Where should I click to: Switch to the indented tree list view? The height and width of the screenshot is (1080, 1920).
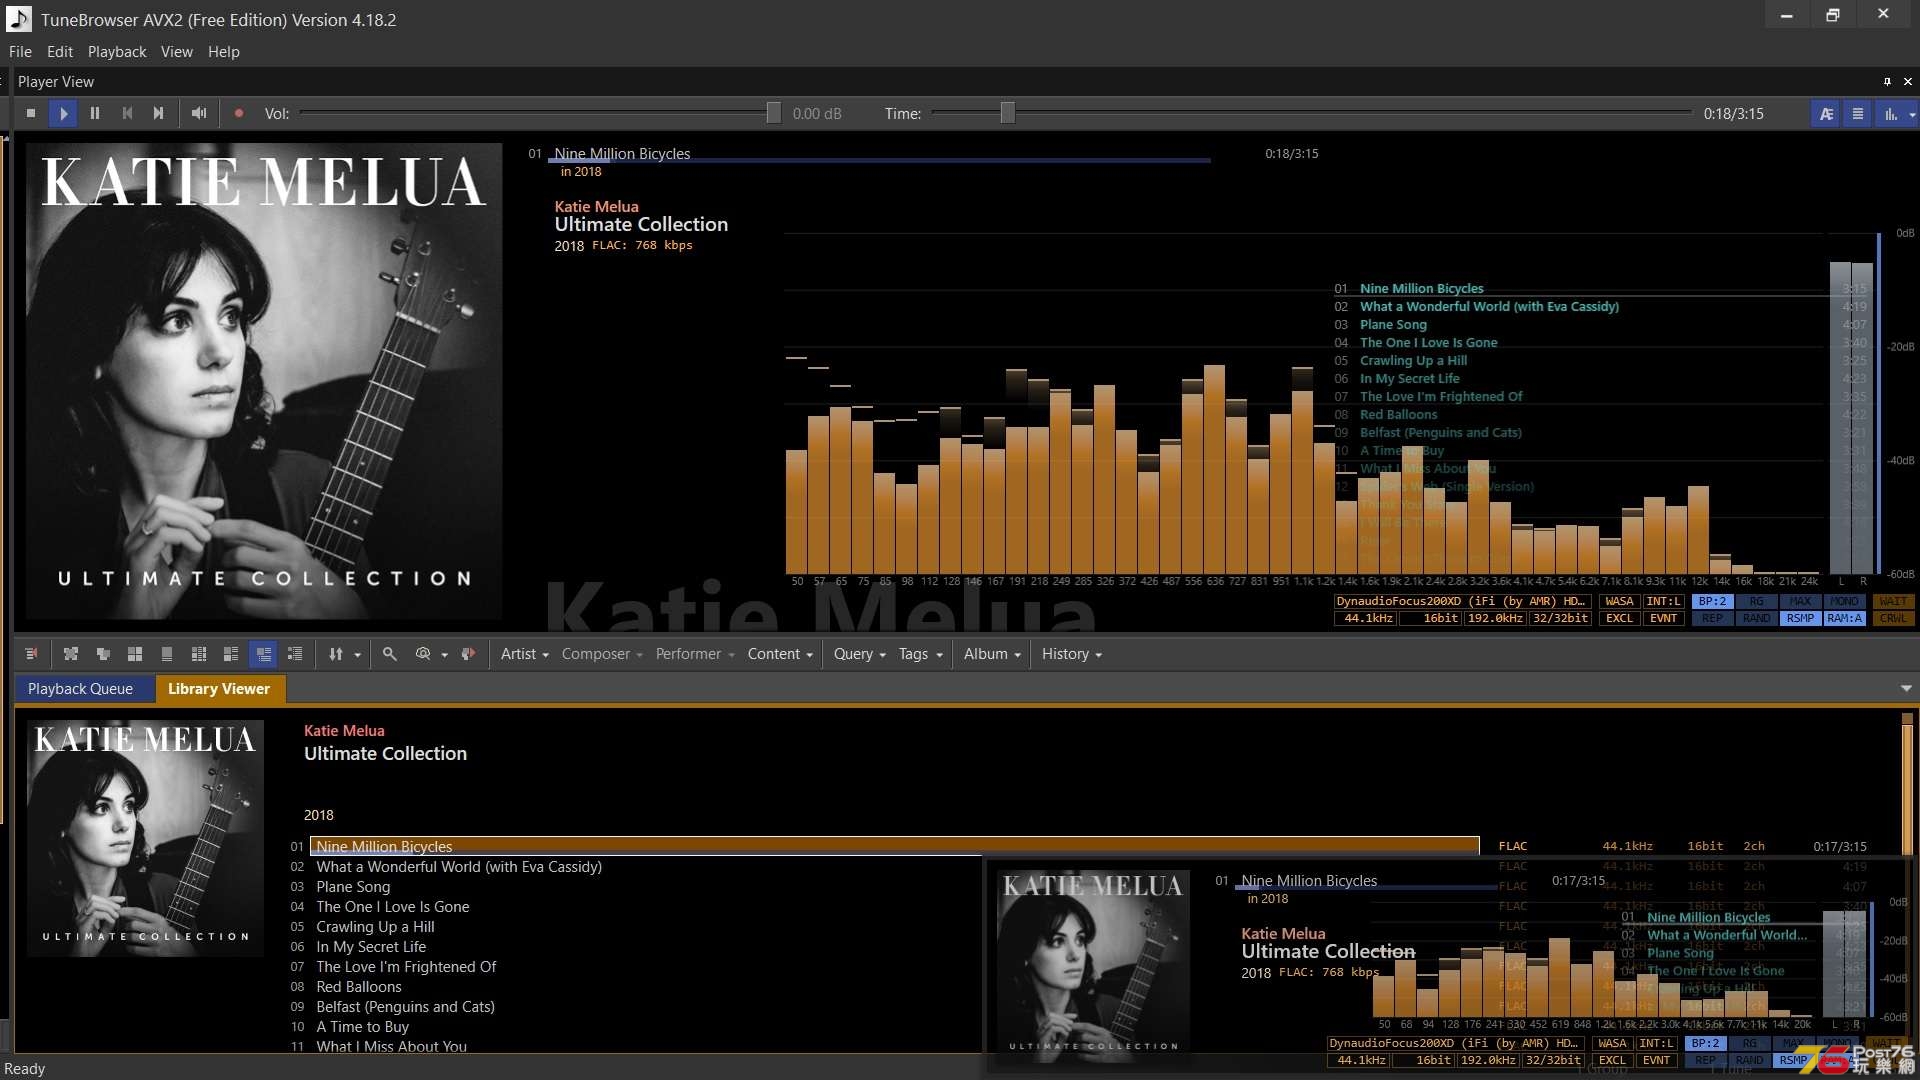point(295,654)
